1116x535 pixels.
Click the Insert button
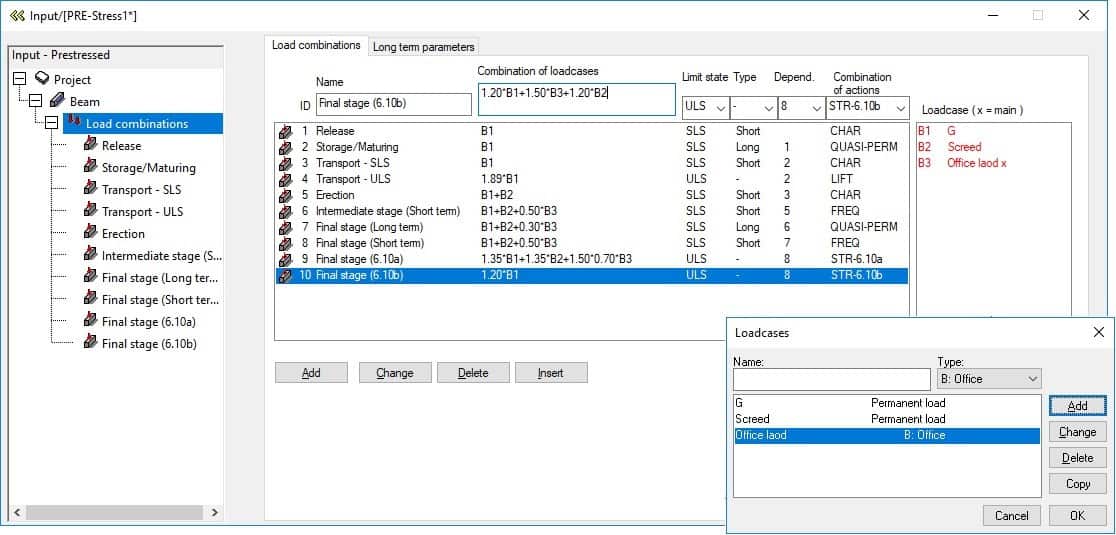(551, 373)
